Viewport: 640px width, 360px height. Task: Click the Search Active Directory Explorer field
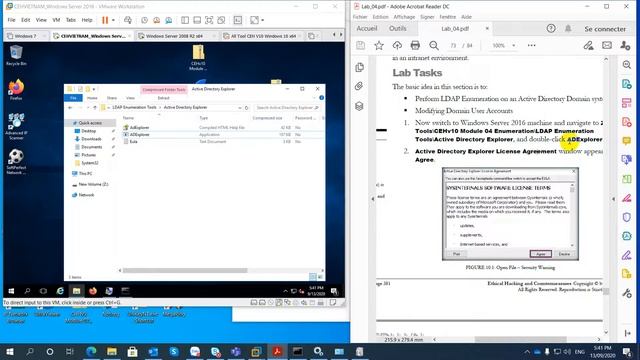click(287, 108)
